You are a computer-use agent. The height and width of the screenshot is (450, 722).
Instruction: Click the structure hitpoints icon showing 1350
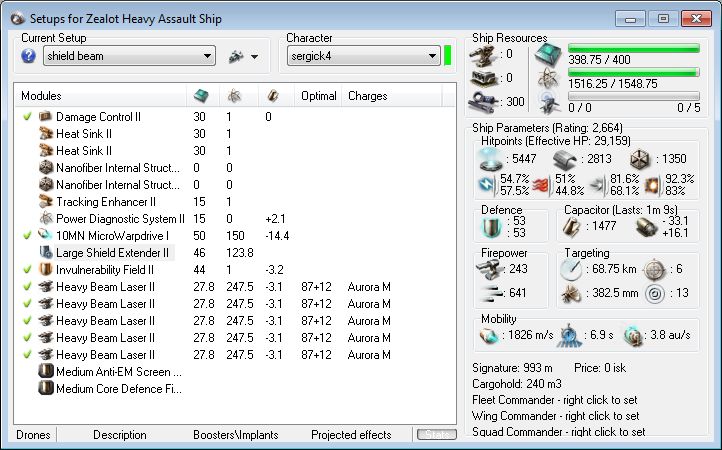tap(640, 159)
